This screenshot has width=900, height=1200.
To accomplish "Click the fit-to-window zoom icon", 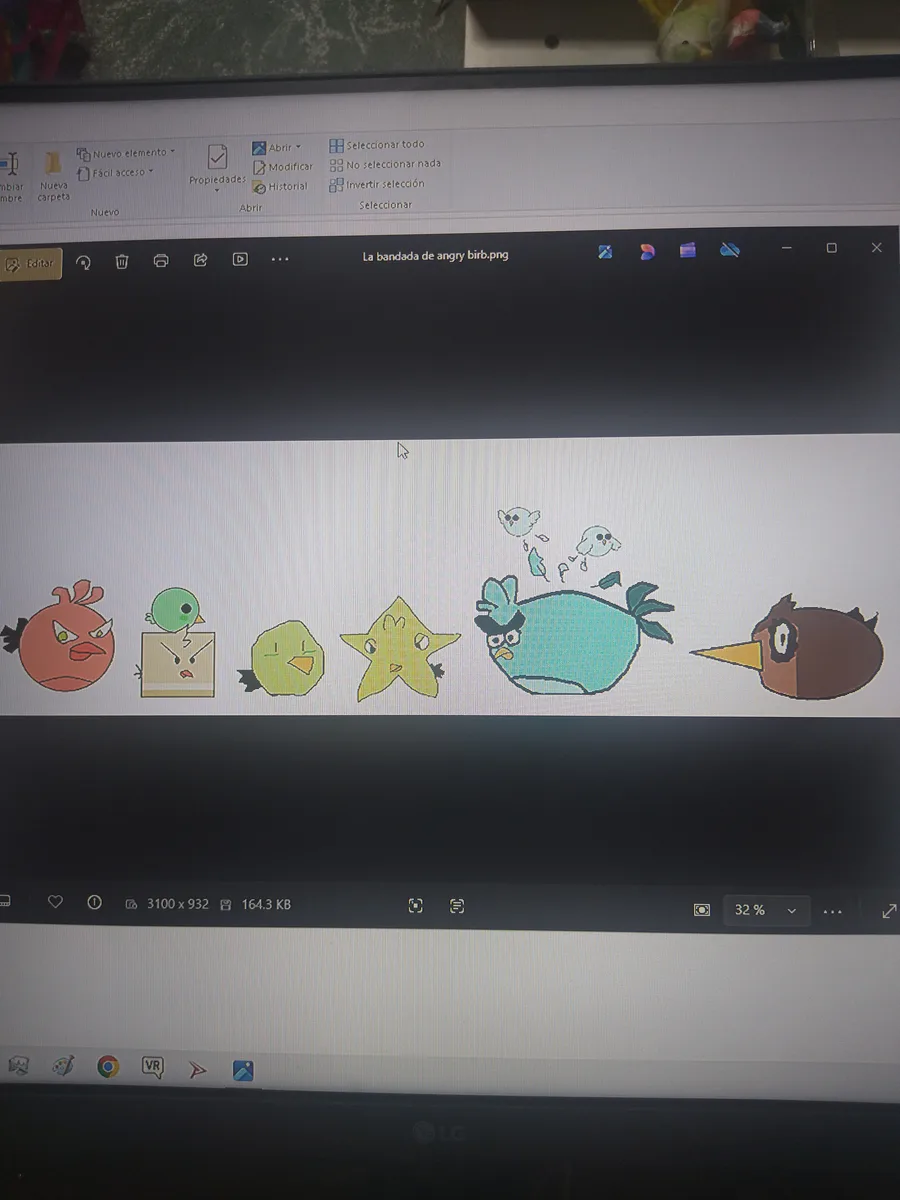I will click(x=702, y=910).
